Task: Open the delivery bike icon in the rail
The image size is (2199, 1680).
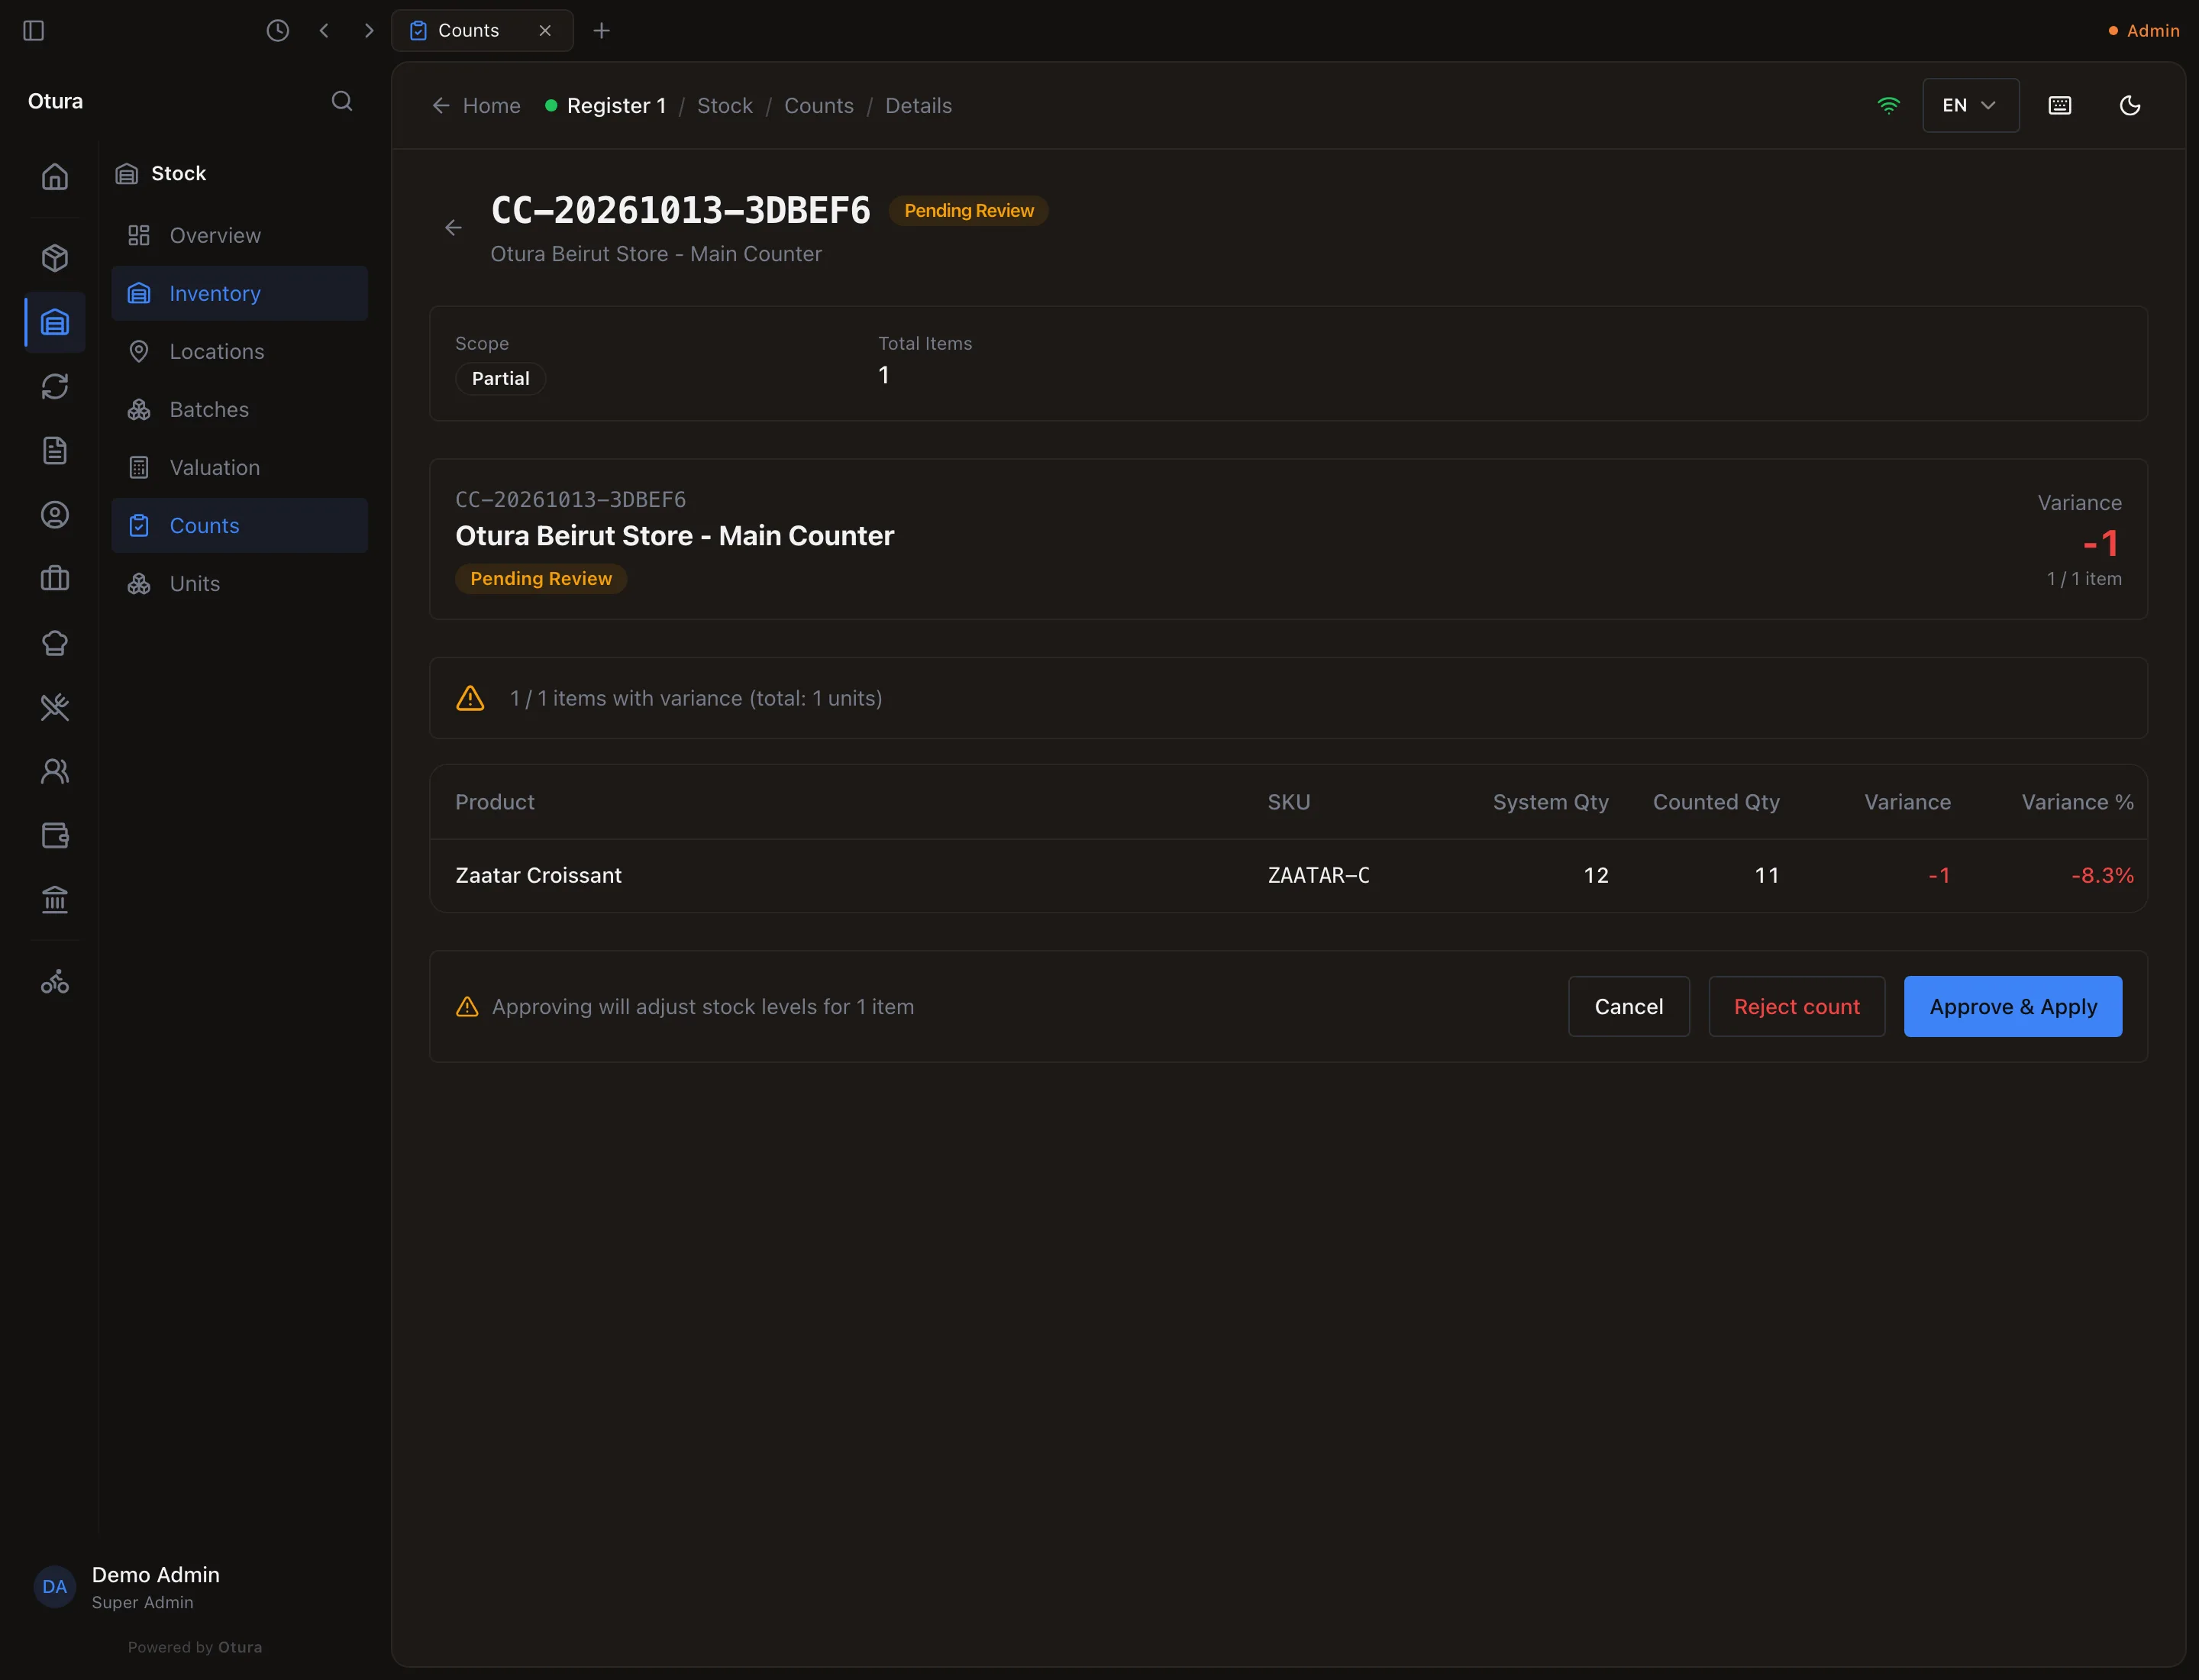Action: [55, 982]
